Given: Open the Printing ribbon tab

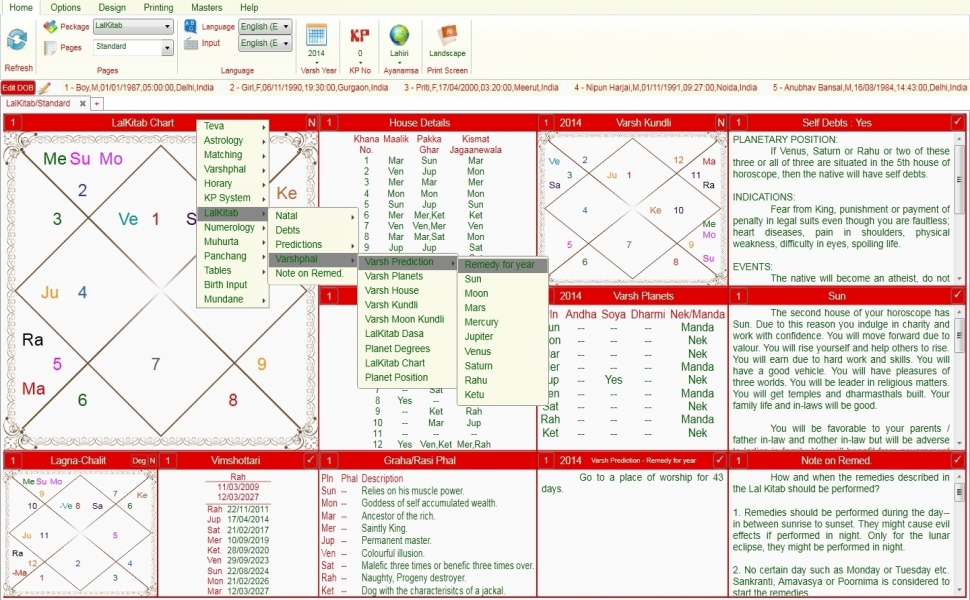Looking at the screenshot, I should coord(158,7).
